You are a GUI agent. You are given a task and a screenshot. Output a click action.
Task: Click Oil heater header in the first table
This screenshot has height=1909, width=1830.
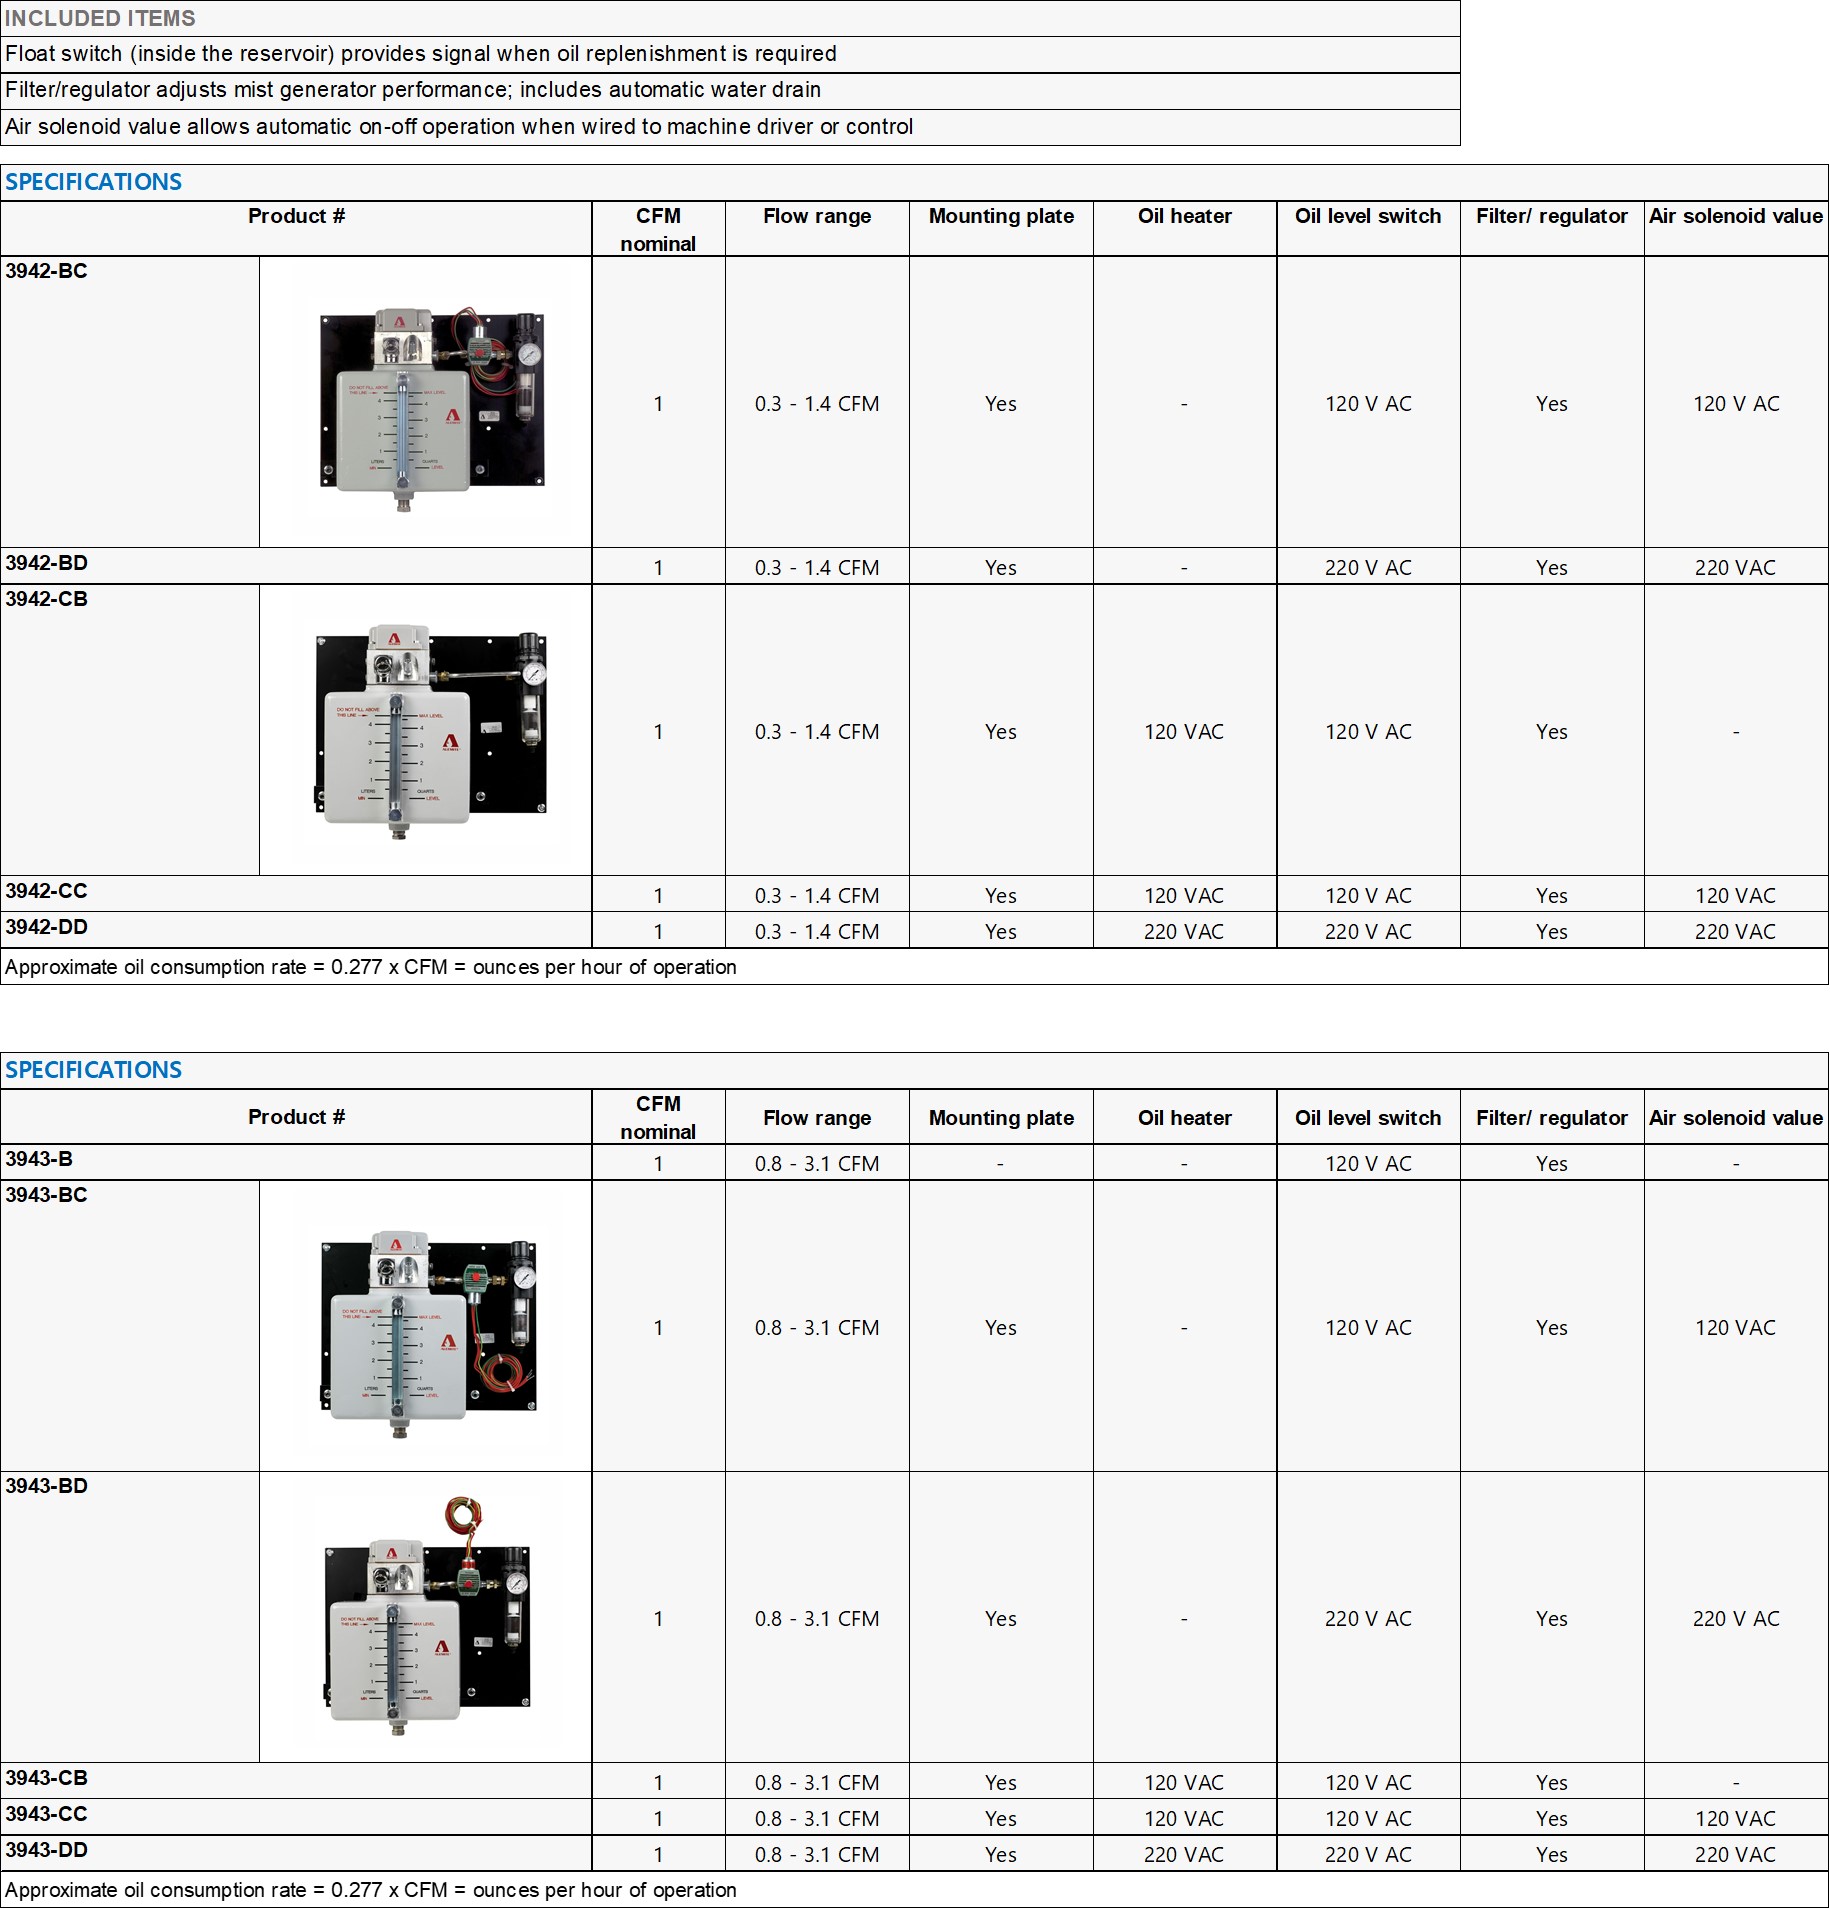1184,217
